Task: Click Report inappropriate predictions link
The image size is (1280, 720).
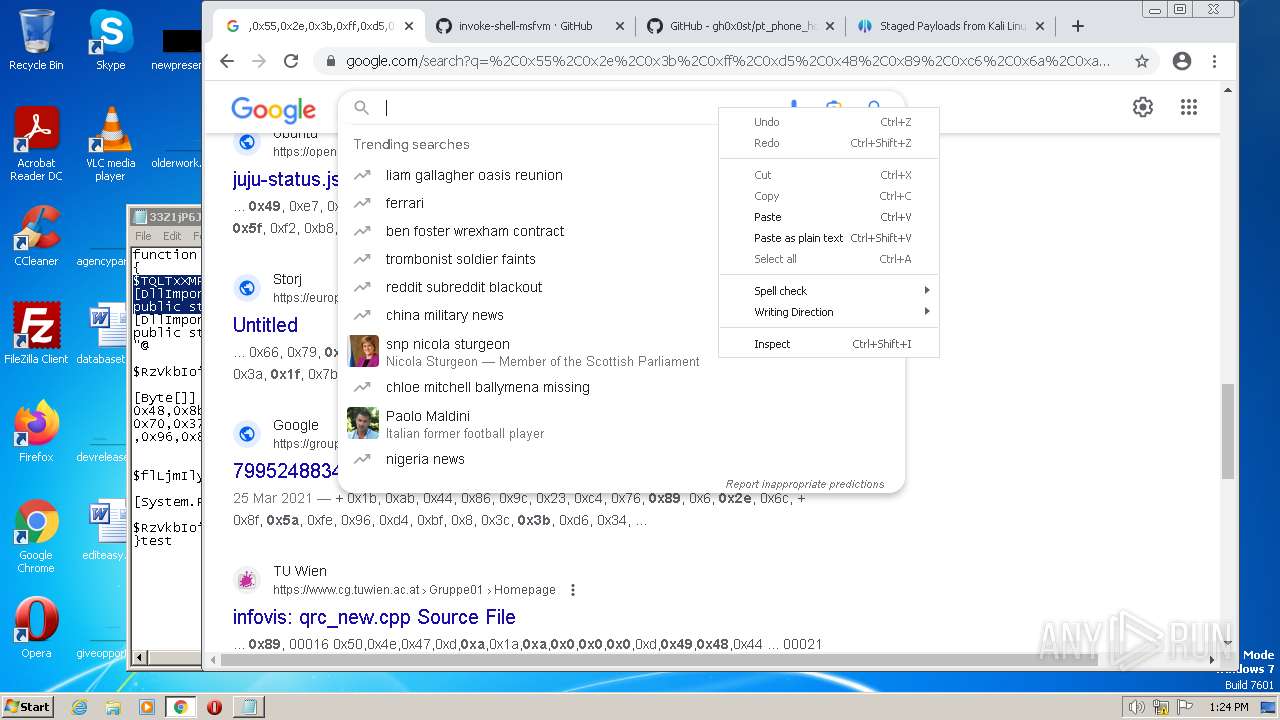Action: click(805, 484)
